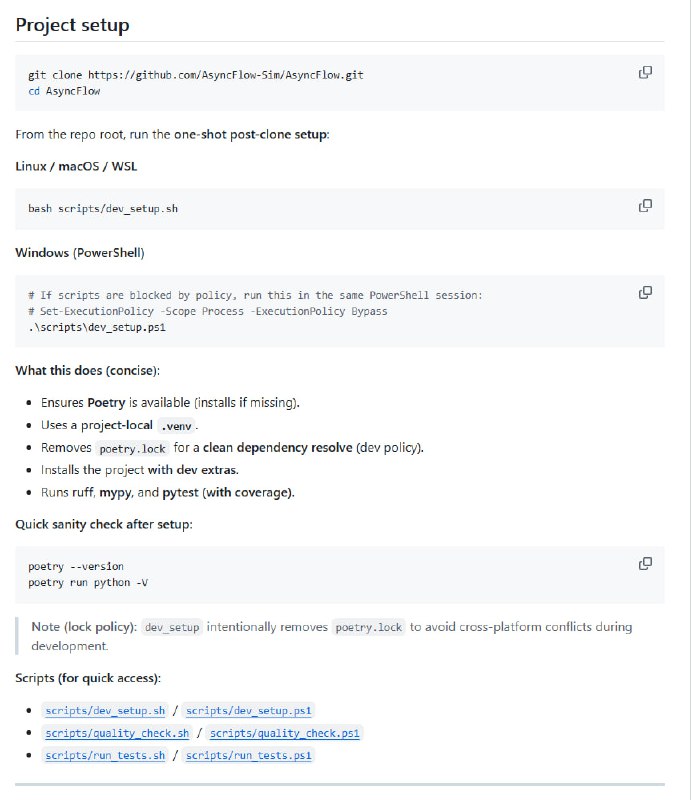Open the scripts/run_tests.ps1 link
This screenshot has width=692, height=800.
tap(249, 756)
